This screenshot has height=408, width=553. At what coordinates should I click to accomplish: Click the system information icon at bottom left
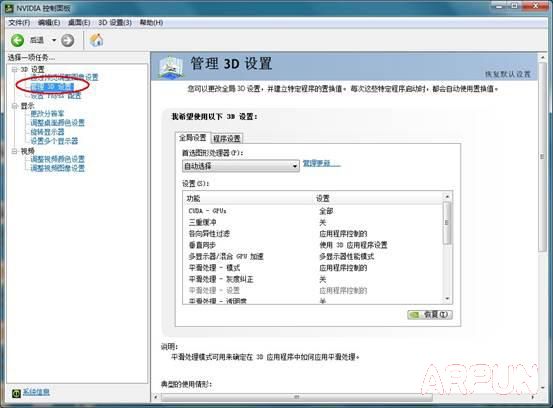tap(16, 393)
